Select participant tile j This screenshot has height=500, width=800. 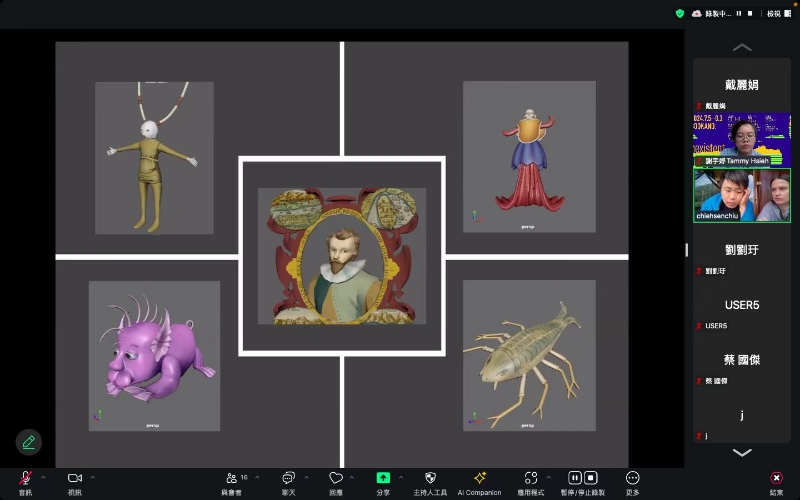(742, 415)
